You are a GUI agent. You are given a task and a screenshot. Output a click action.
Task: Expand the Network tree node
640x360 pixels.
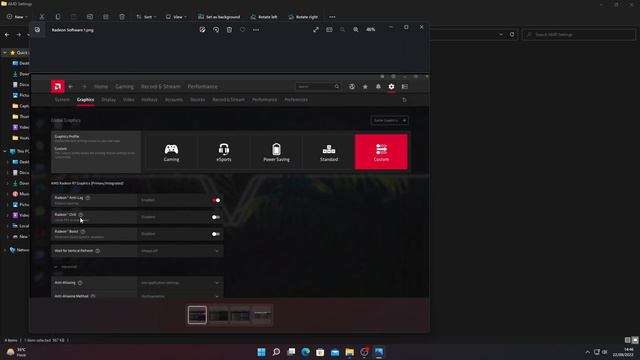[x=5, y=250]
